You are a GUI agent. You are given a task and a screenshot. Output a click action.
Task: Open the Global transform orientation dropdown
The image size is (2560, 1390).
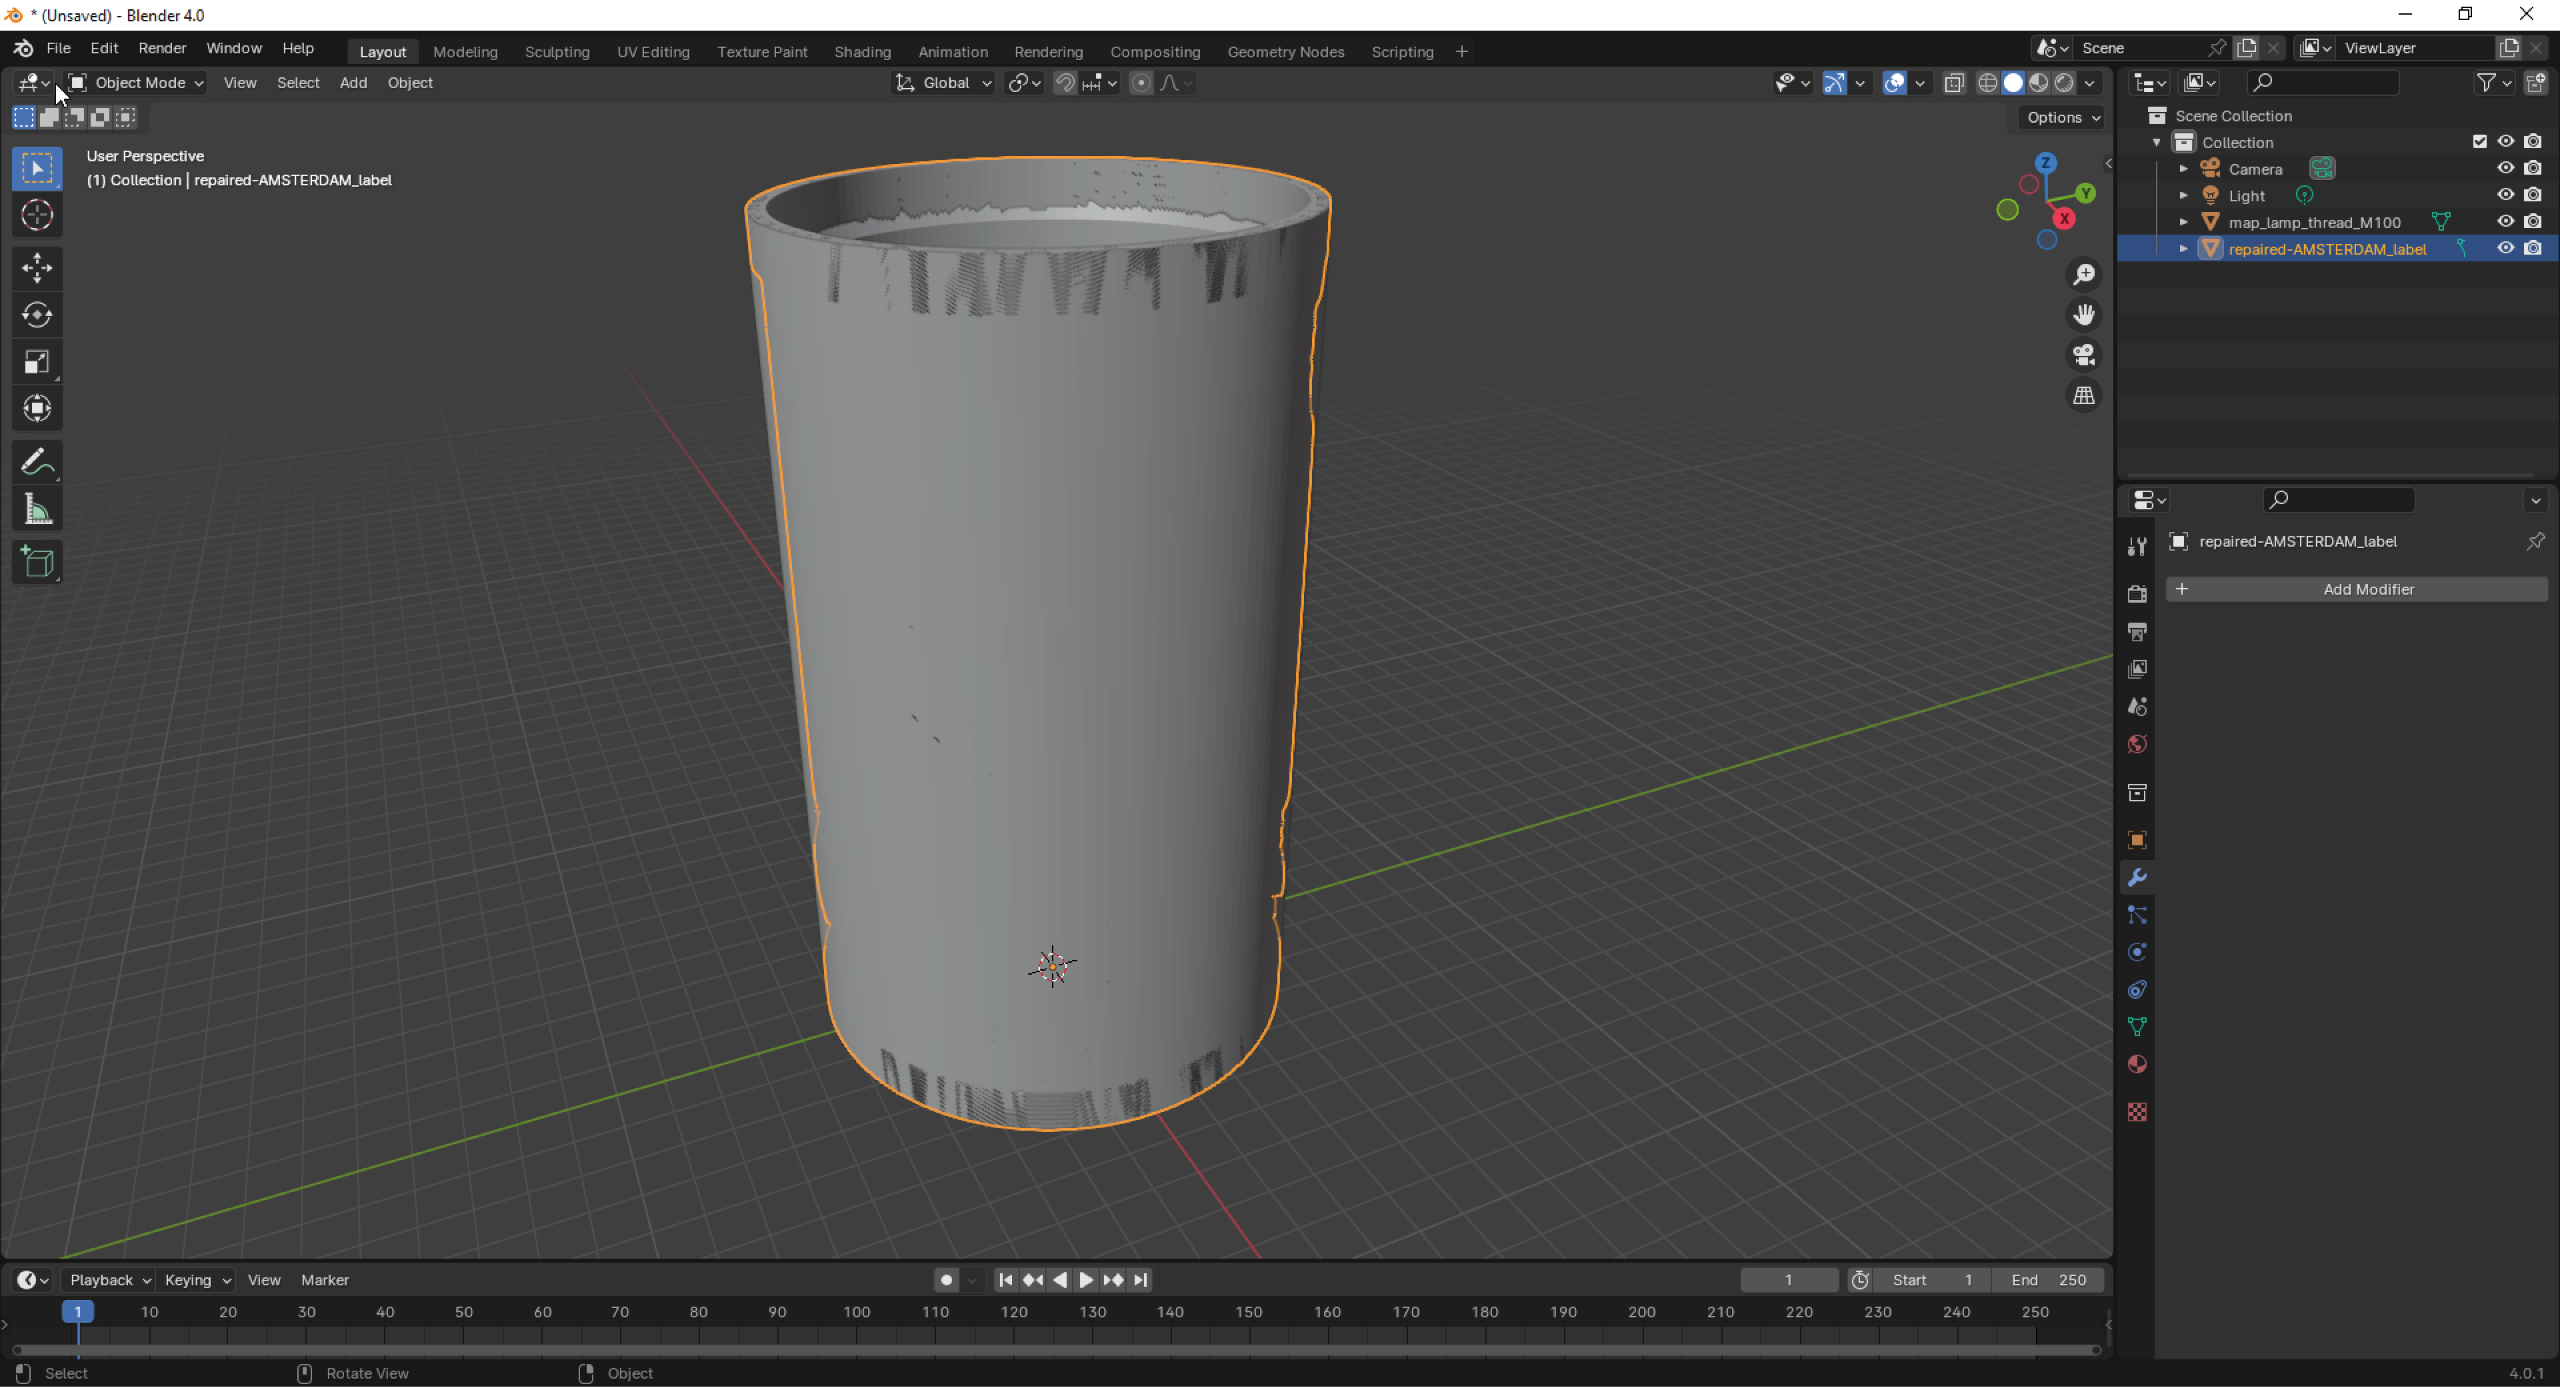click(941, 83)
